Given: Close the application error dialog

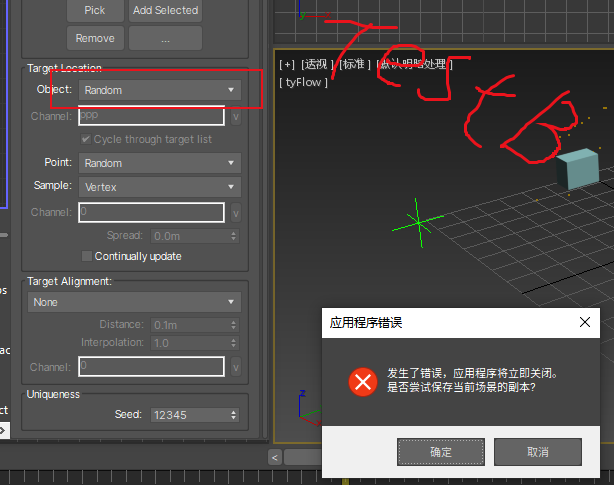Looking at the screenshot, I should click(x=585, y=323).
